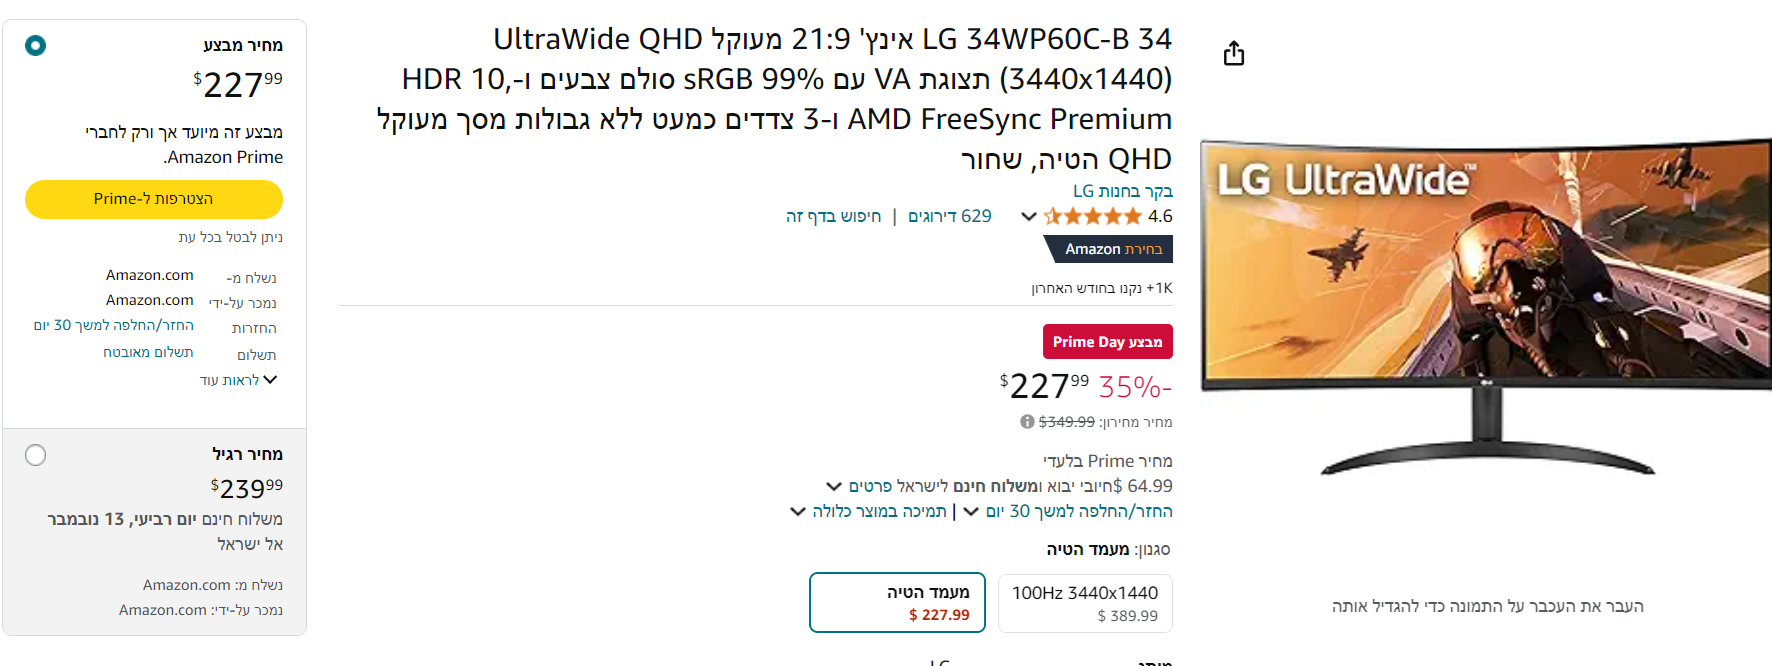
Task: Click the חיפוש בדף זה search link
Action: (x=832, y=215)
